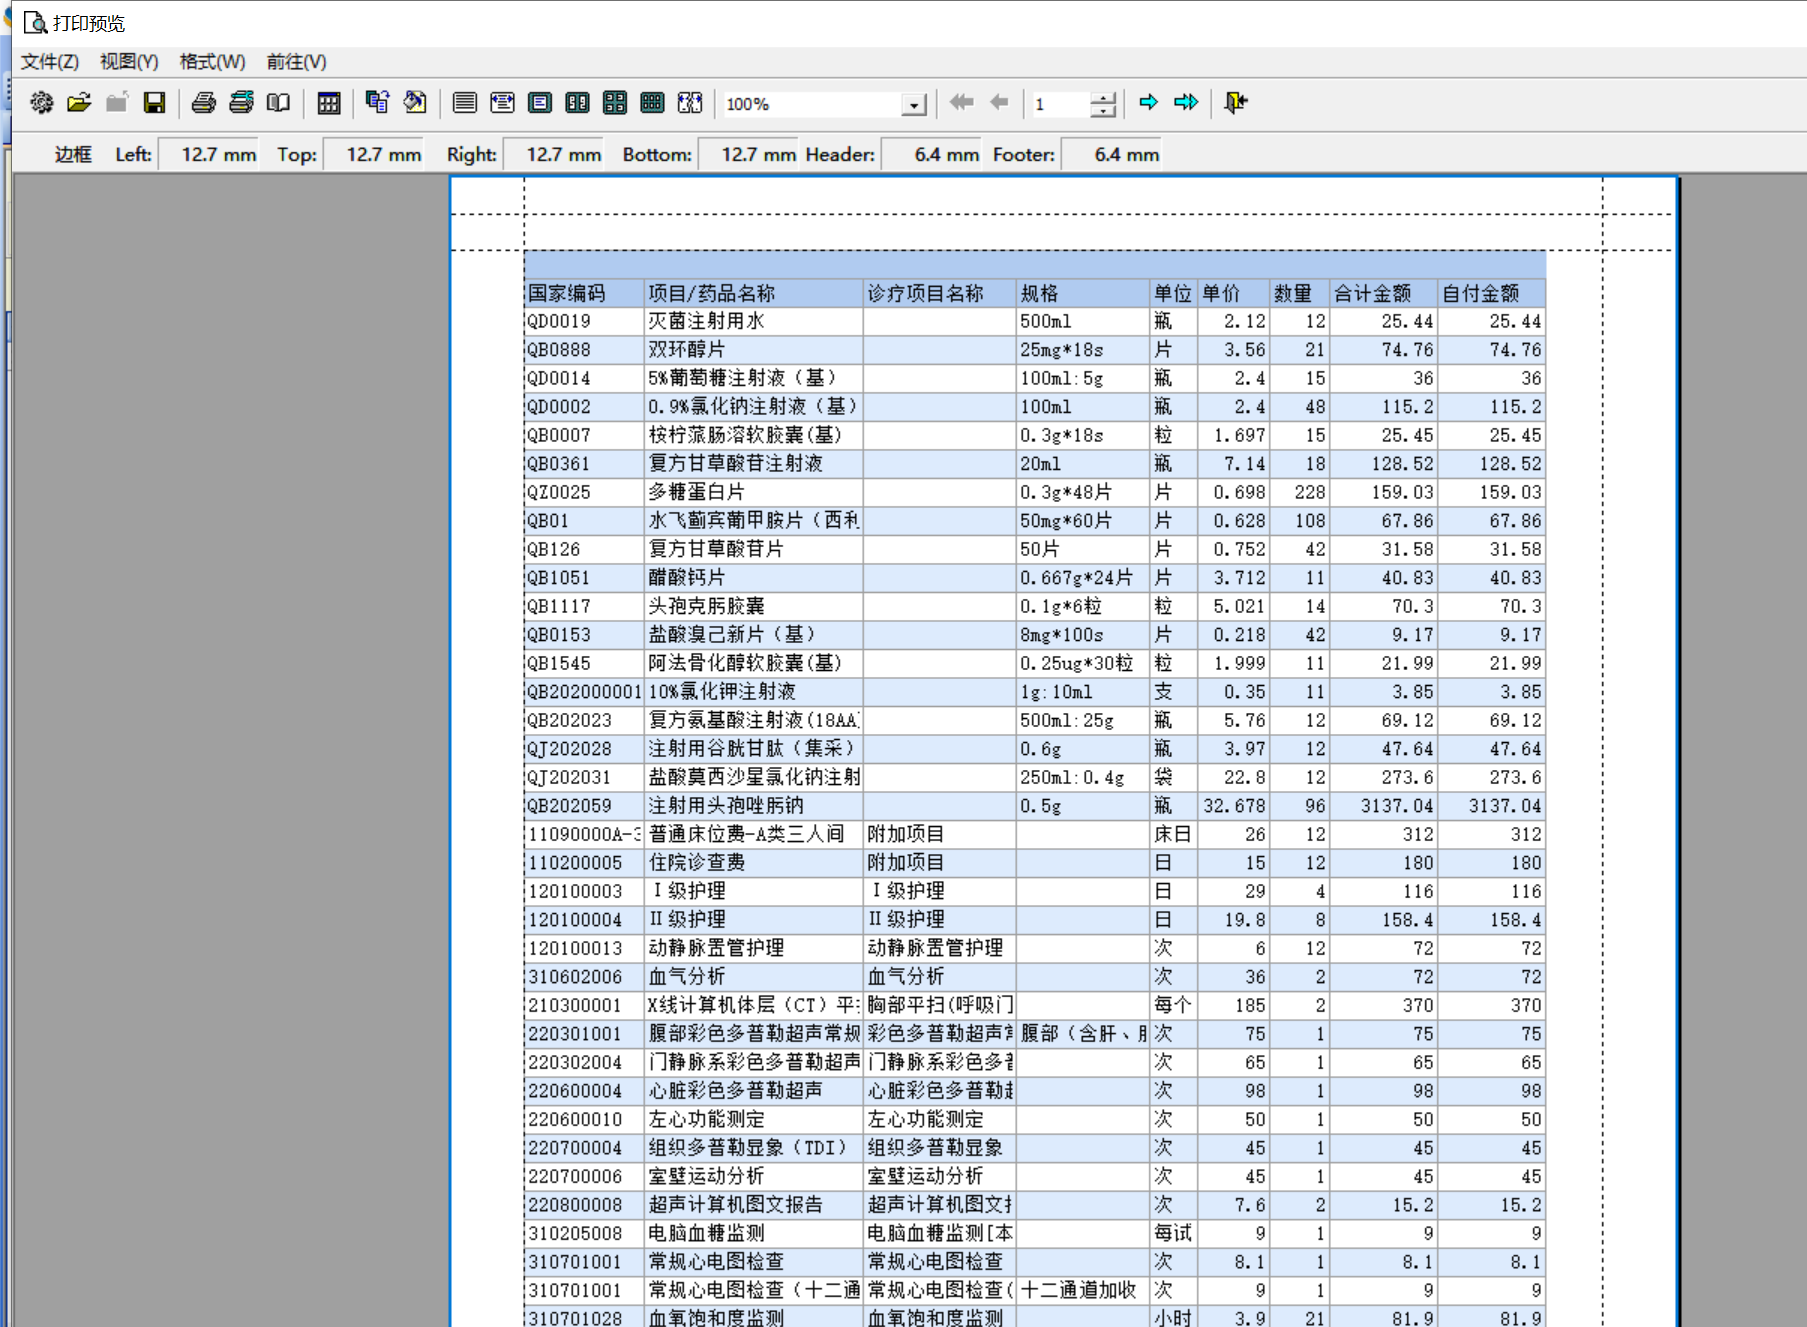Increase page number with up spinner arrow
This screenshot has width=1807, height=1327.
point(1102,97)
